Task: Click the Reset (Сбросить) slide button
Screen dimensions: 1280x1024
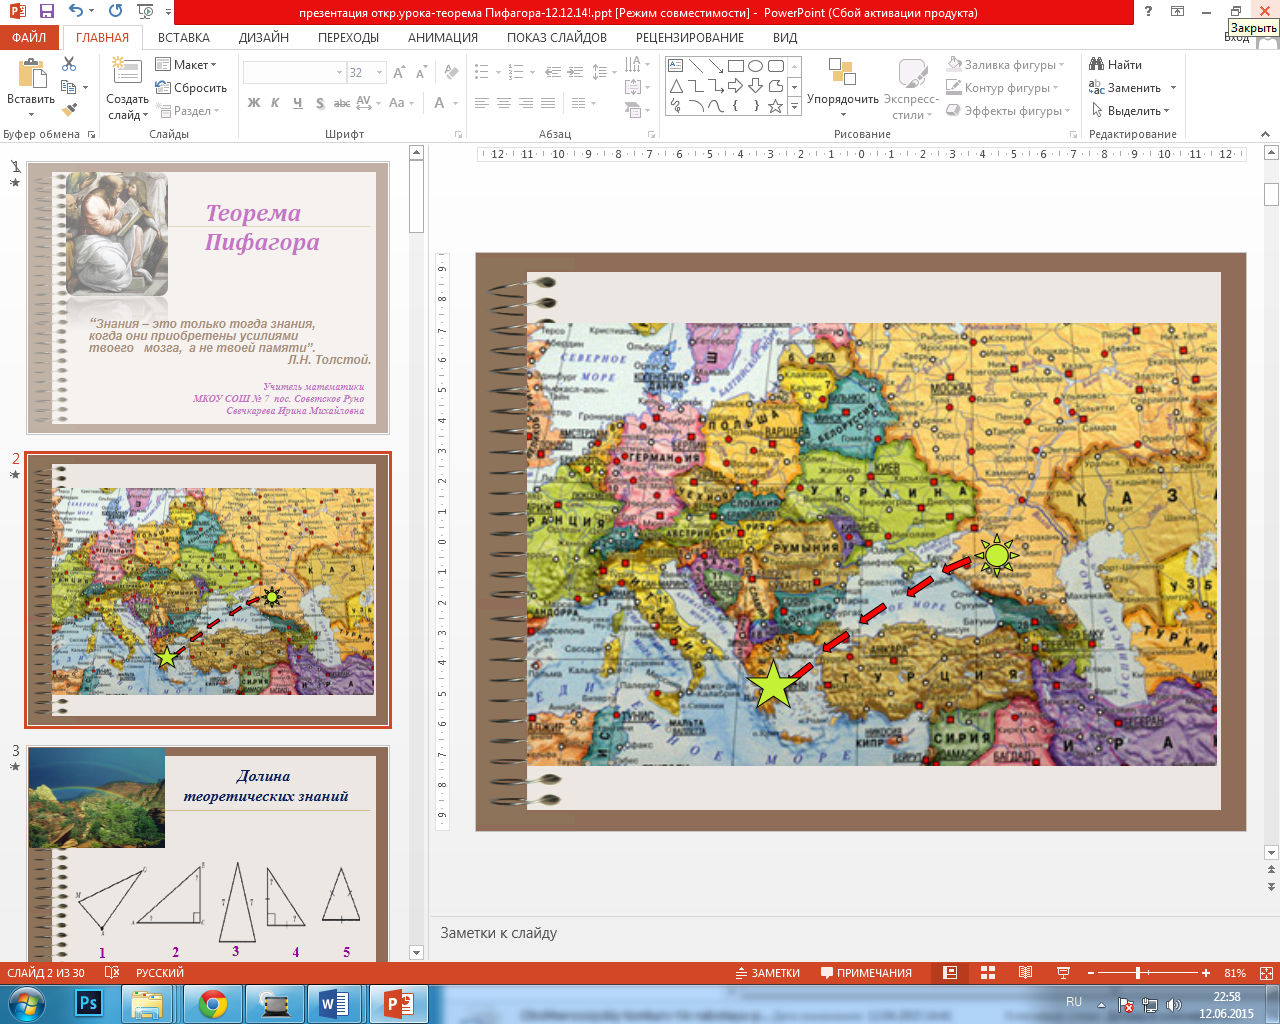Action: click(x=191, y=88)
